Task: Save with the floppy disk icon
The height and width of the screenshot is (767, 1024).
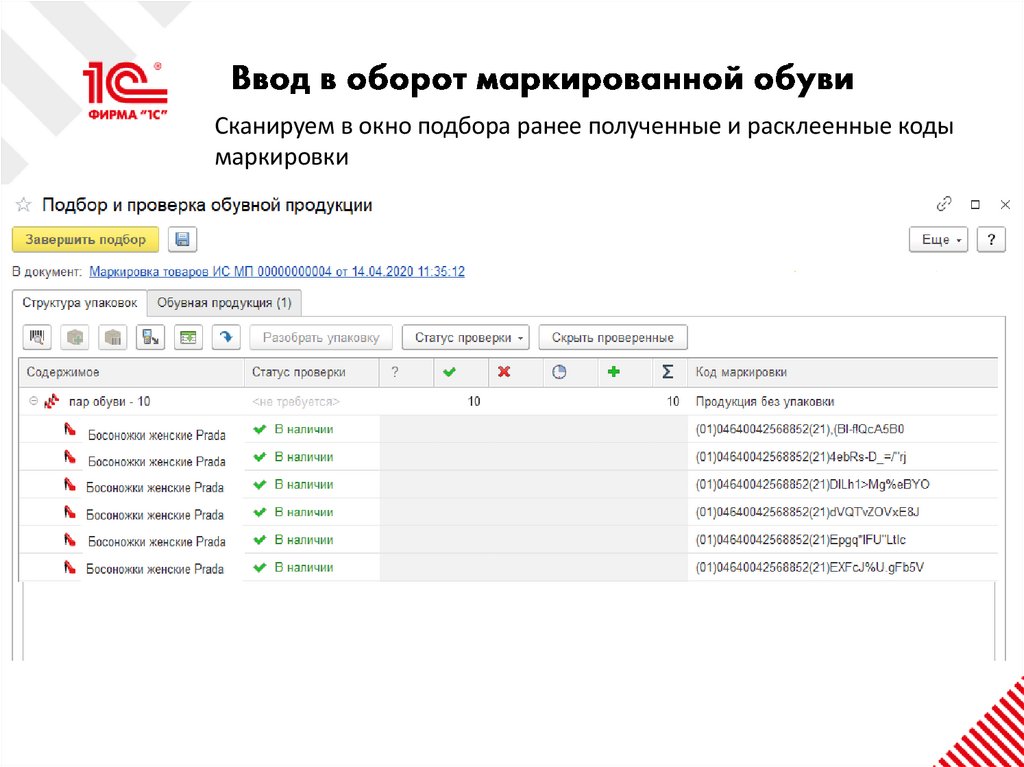Action: (x=183, y=240)
